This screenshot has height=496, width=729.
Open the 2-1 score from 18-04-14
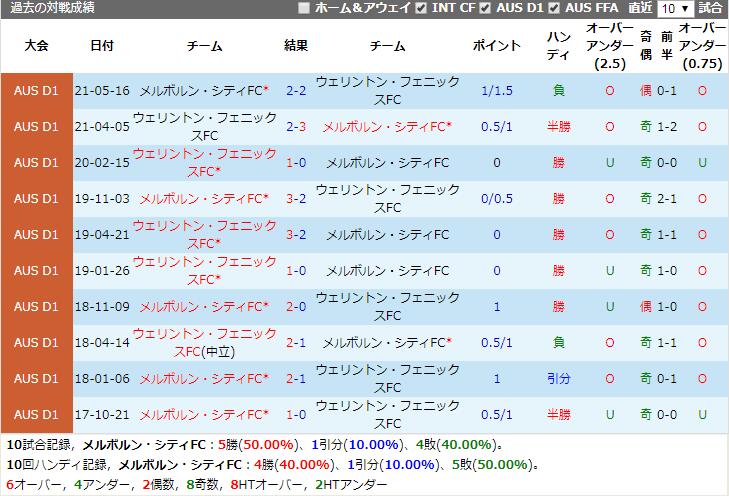(x=296, y=343)
